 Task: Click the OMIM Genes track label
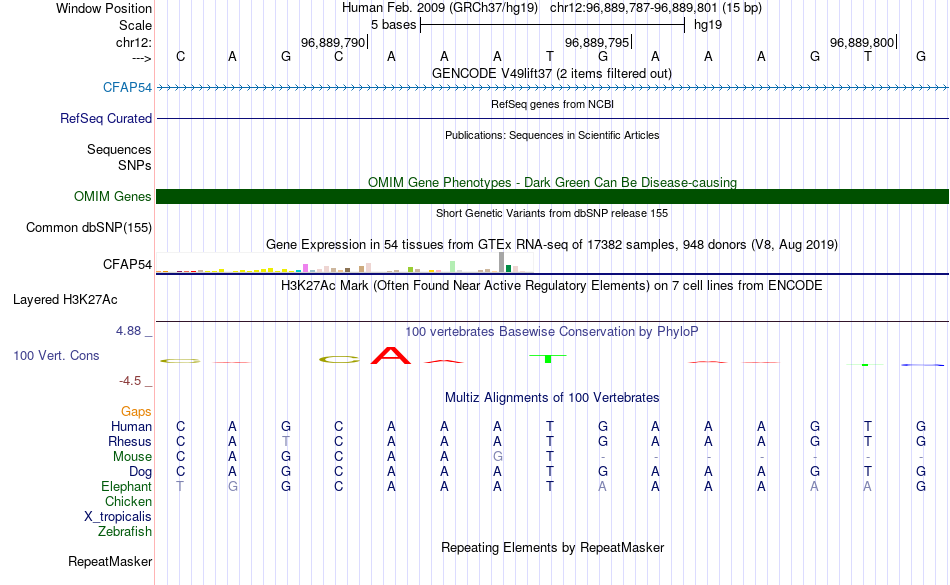pyautogui.click(x=113, y=196)
